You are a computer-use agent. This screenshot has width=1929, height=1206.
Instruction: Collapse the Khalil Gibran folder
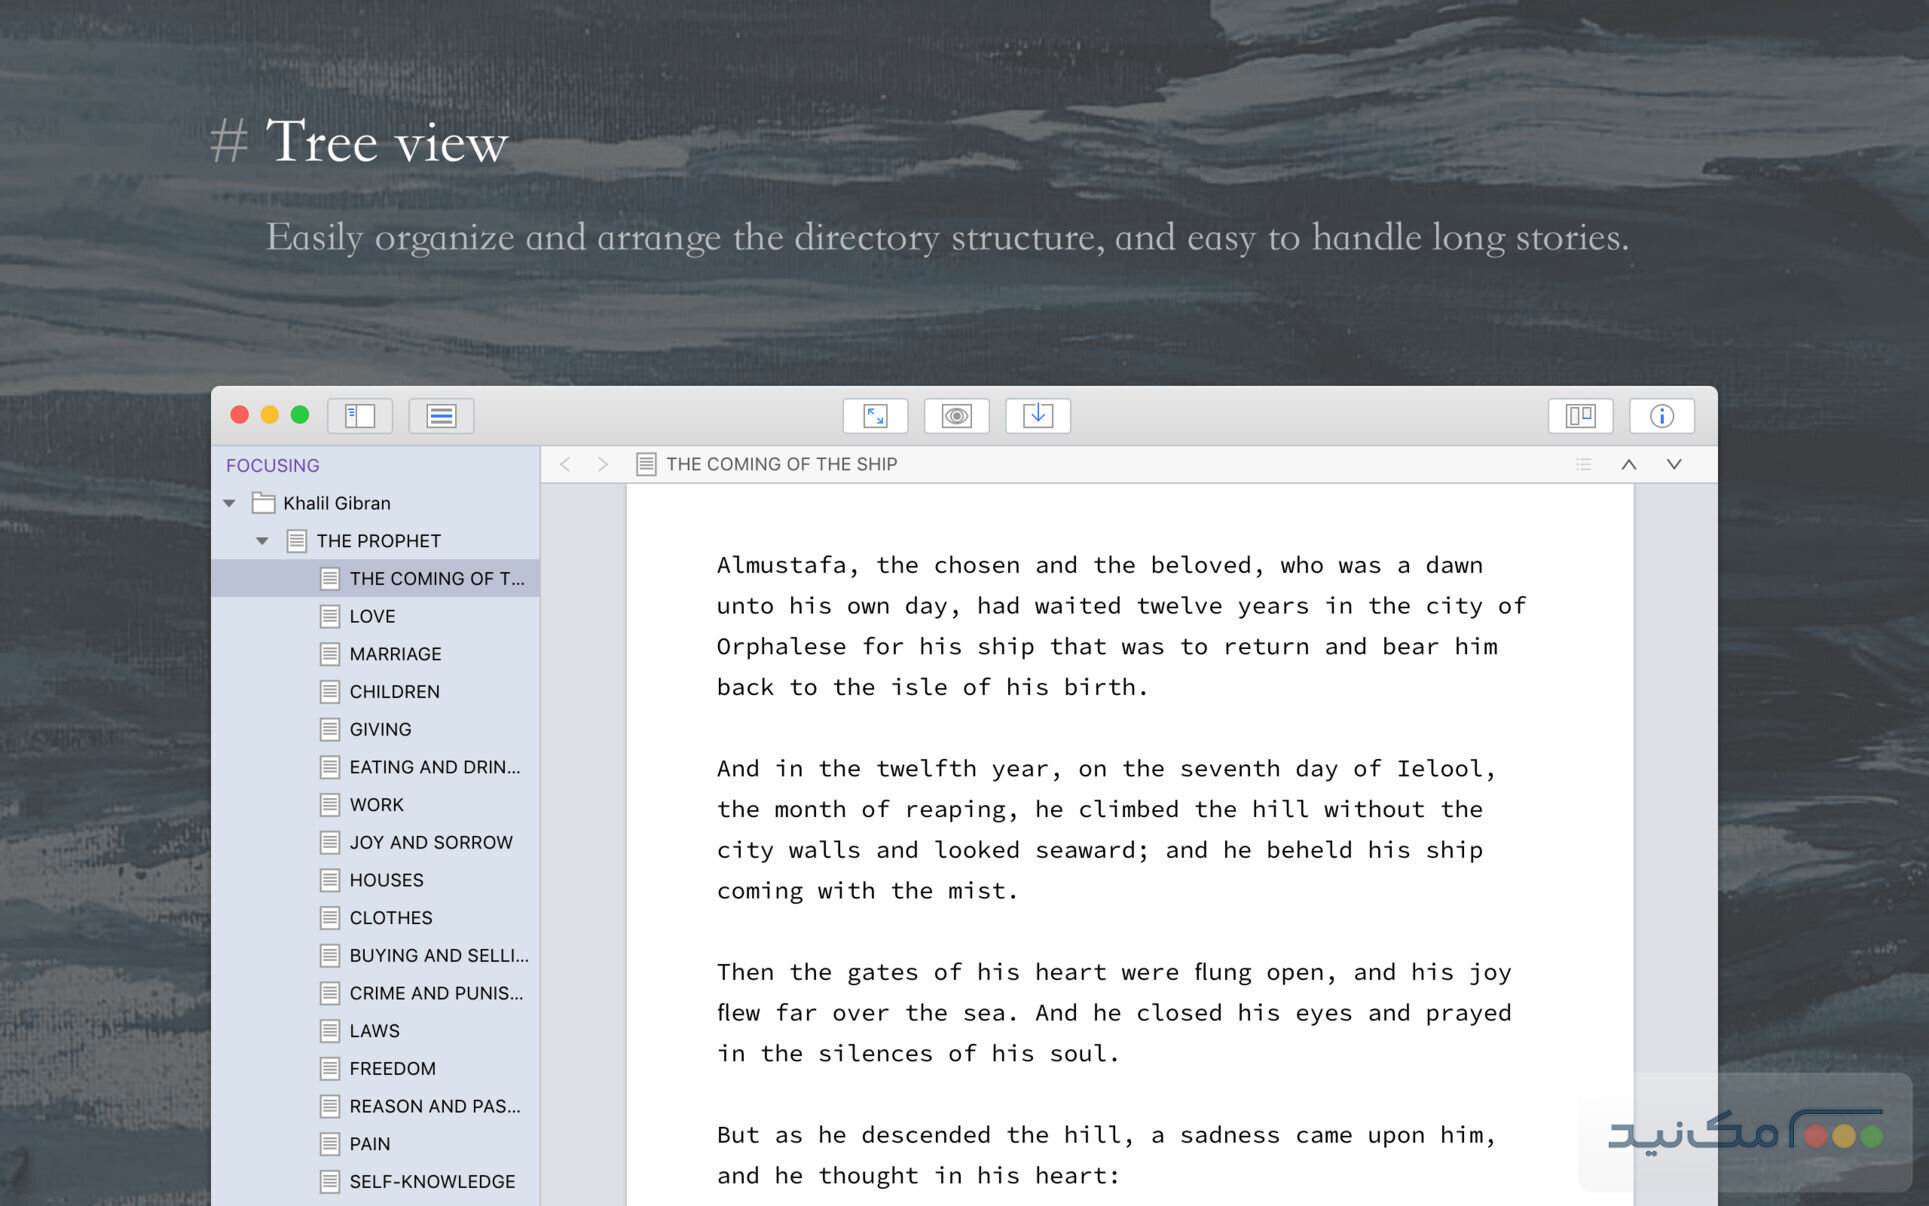(230, 503)
